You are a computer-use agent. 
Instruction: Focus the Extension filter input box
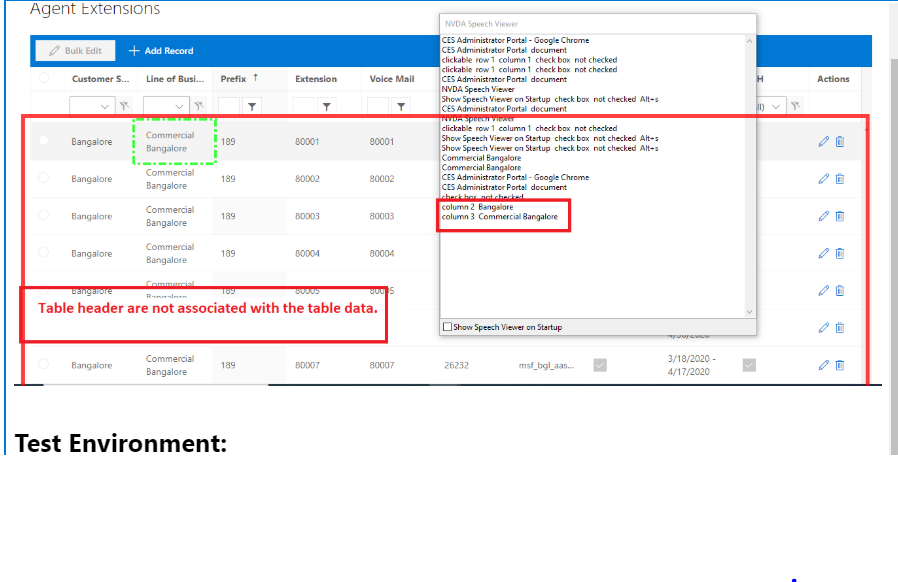point(304,107)
